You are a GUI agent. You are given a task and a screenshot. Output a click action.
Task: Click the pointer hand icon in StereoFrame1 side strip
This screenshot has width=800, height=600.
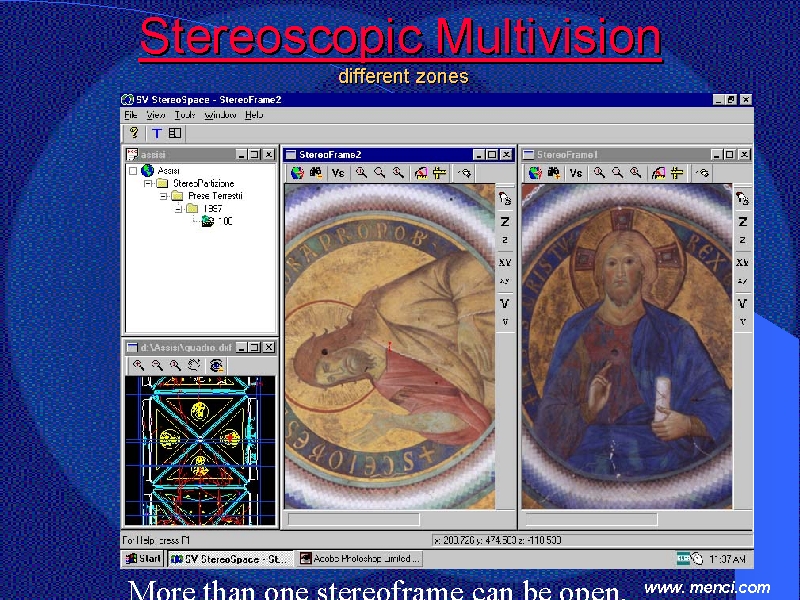coord(742,198)
